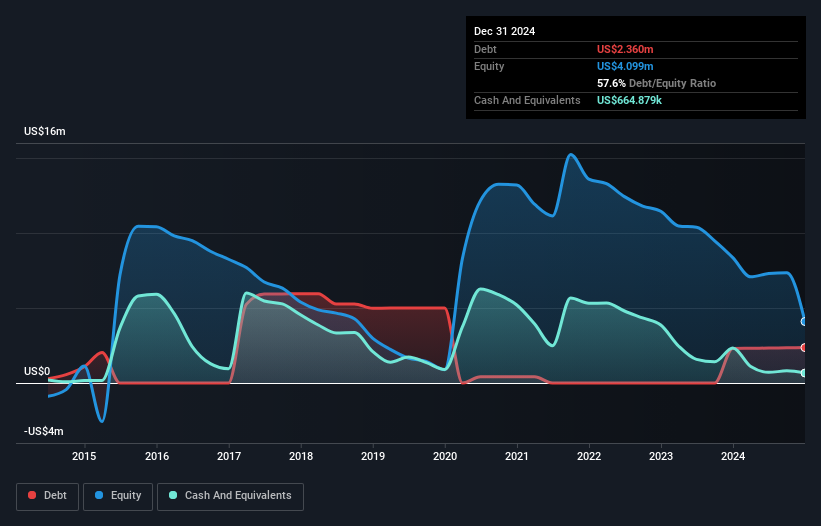
Task: Click the 2023 x-axis label
Action: (661, 456)
